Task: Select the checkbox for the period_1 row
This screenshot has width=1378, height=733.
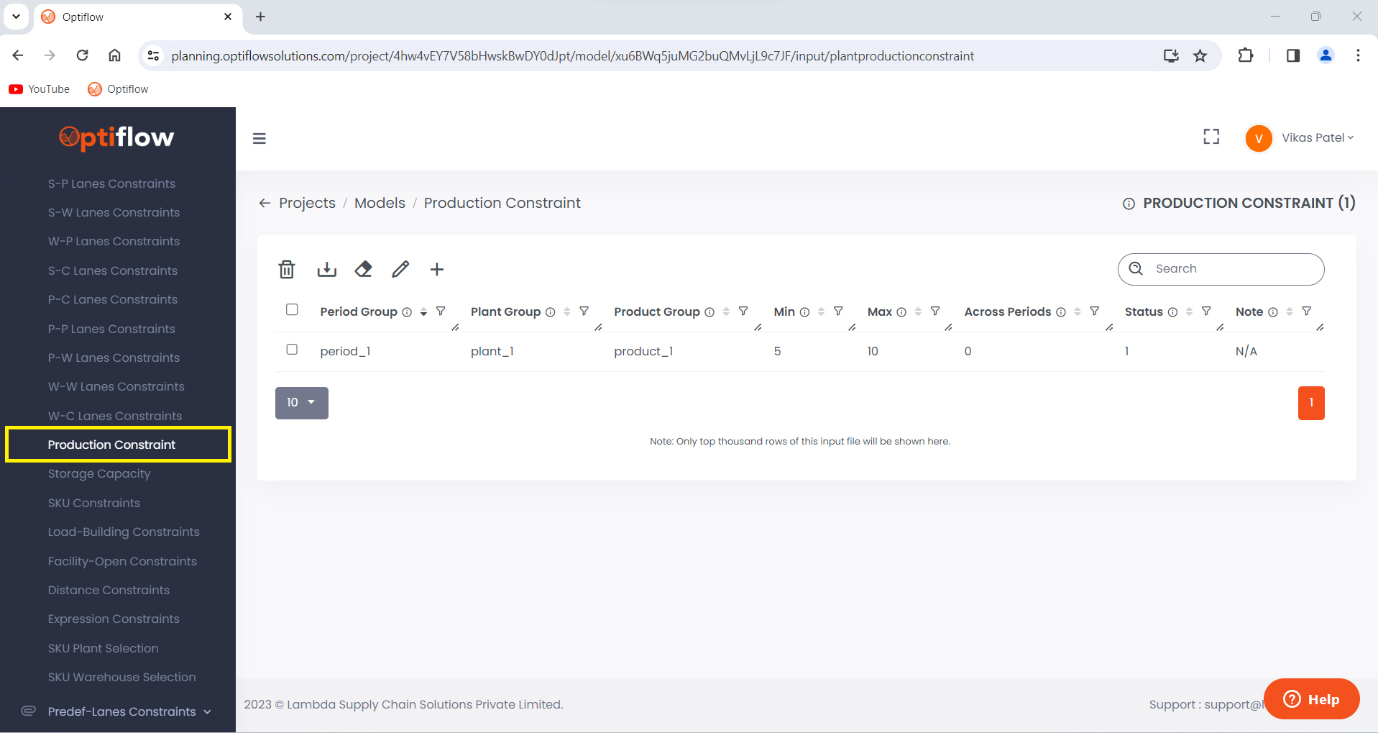Action: click(x=291, y=349)
